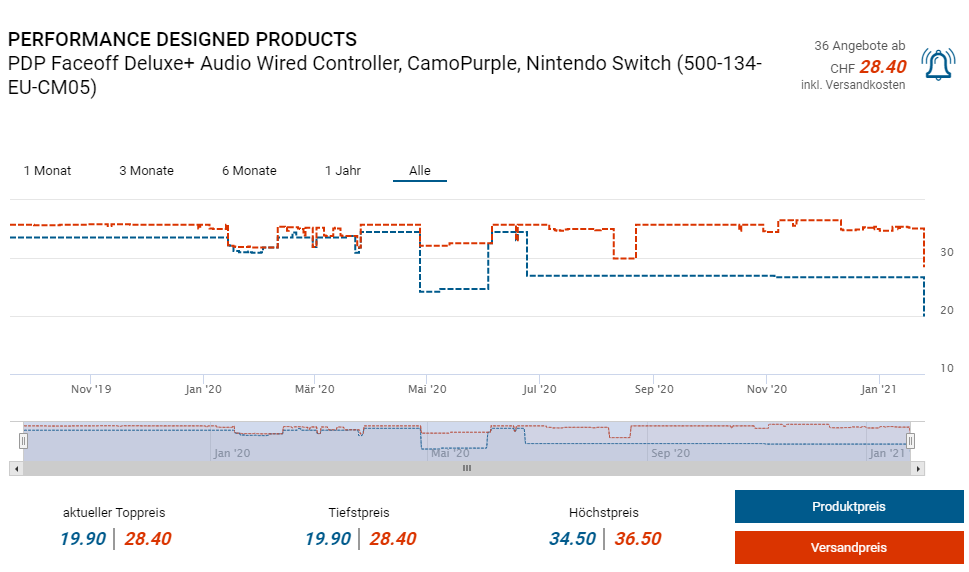The image size is (969, 572).
Task: Click the price alert bell icon
Action: coord(938,65)
